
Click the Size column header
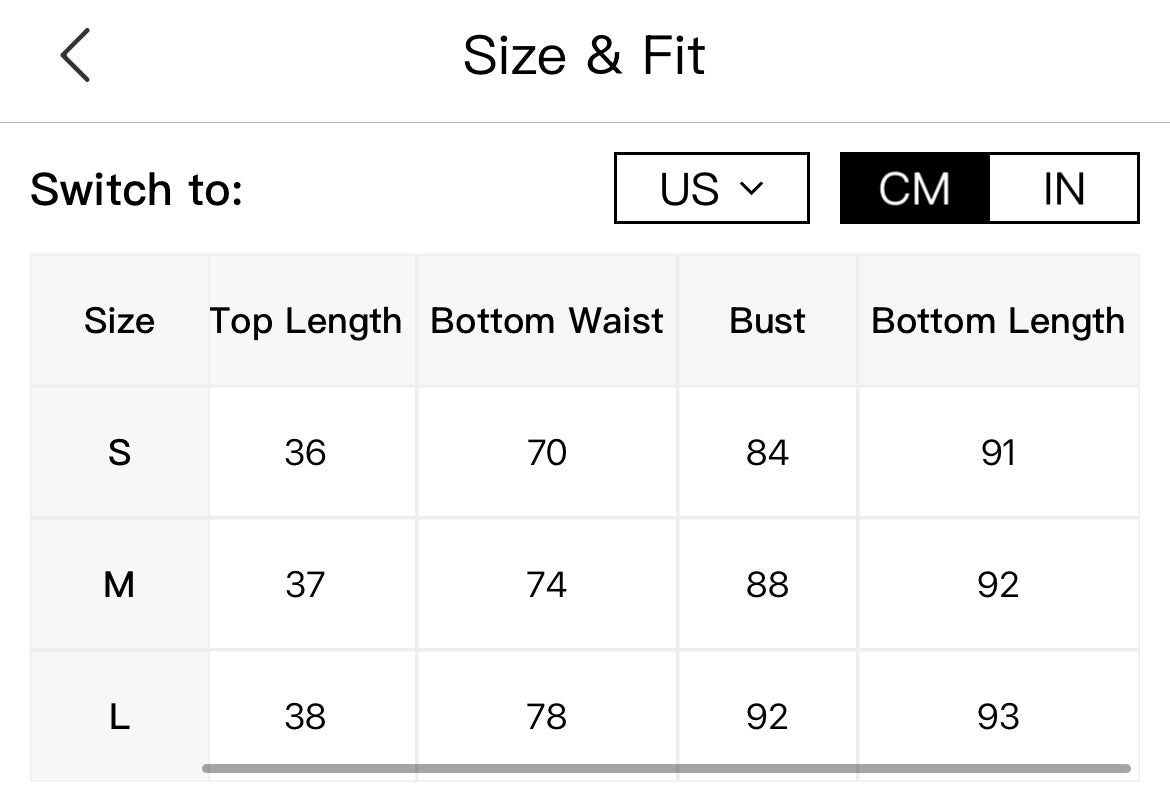tap(119, 321)
